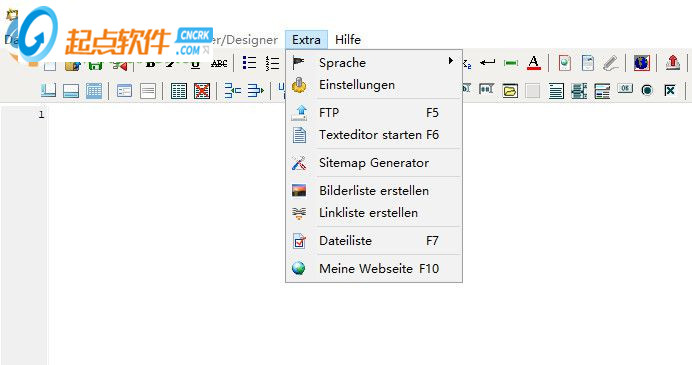Open Einstellungen from the Extra menu

(374, 85)
